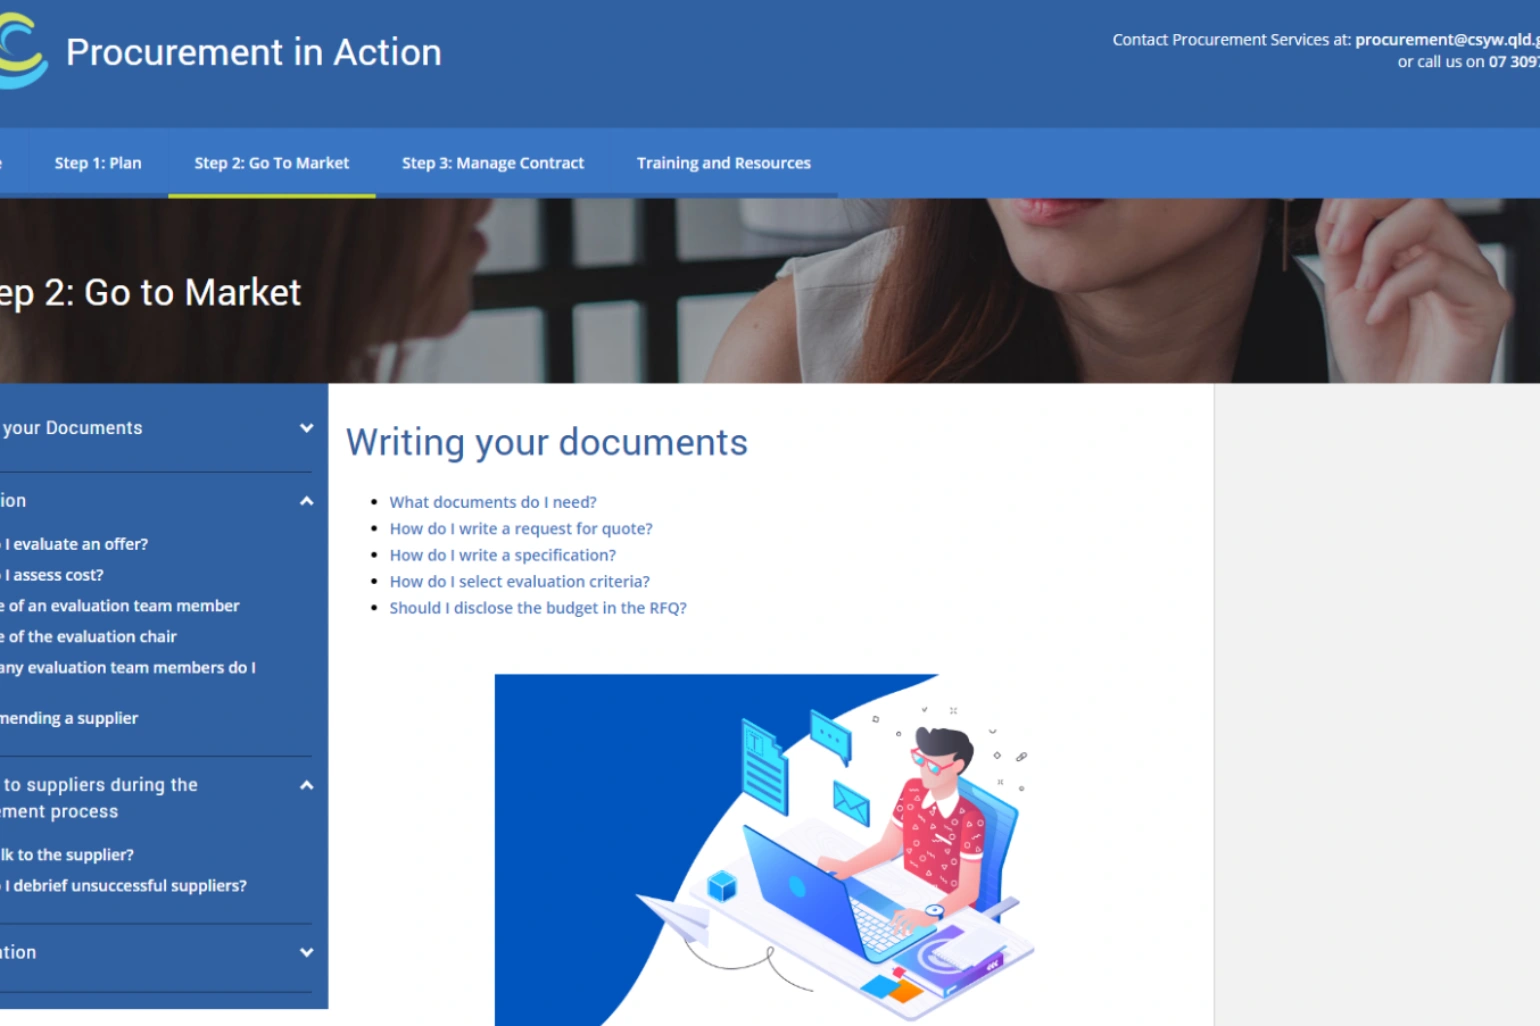Viewport: 1540px width, 1026px height.
Task: Collapse the evaluation sidebar section chevron
Action: 306,501
